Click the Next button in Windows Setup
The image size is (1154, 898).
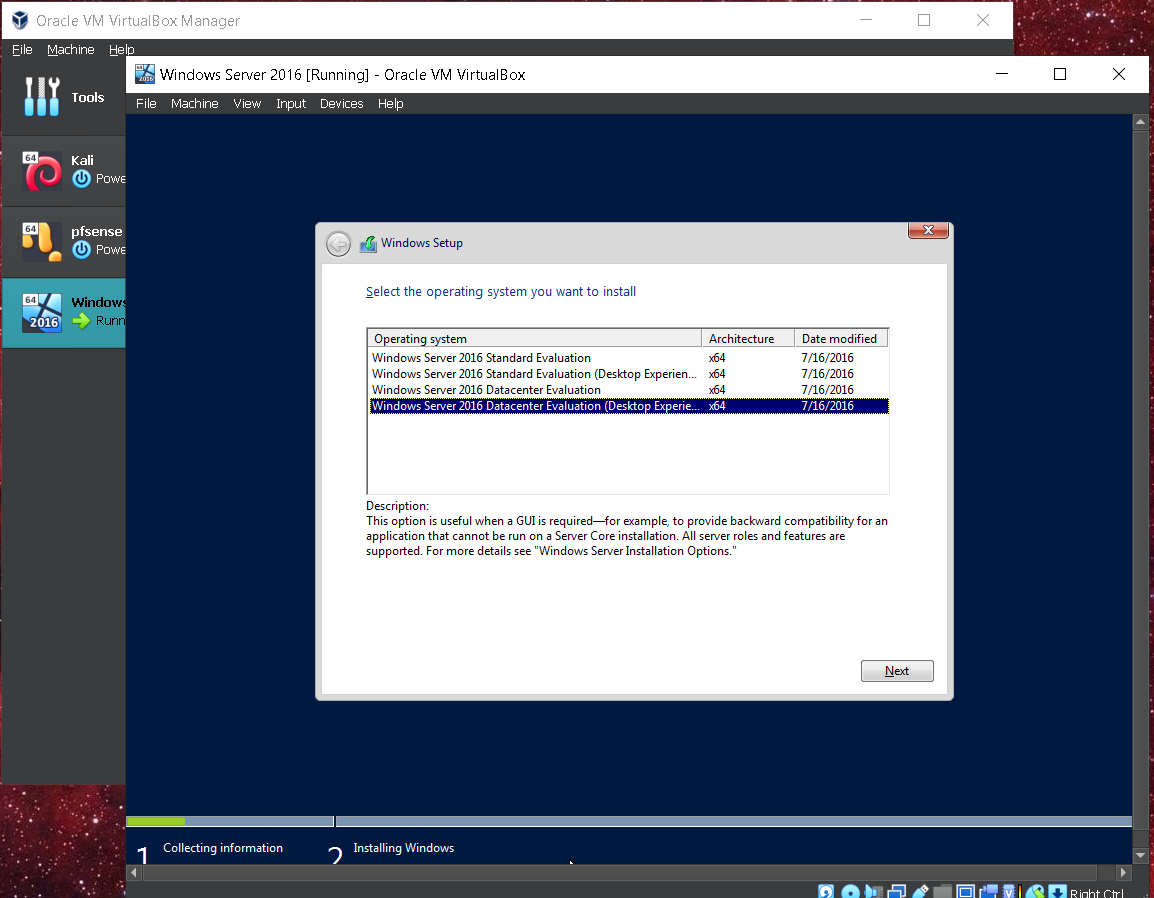(x=896, y=670)
